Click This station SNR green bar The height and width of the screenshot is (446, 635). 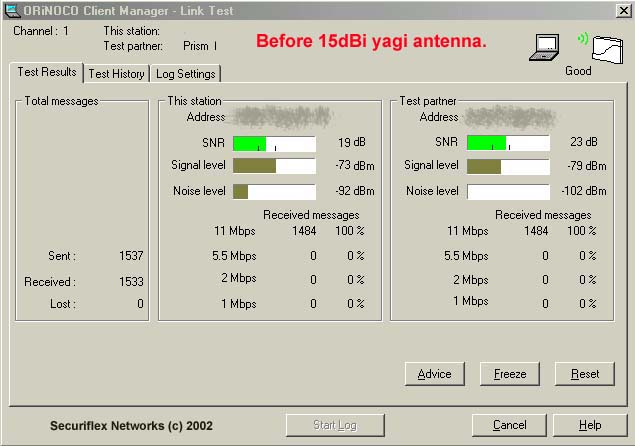274,144
